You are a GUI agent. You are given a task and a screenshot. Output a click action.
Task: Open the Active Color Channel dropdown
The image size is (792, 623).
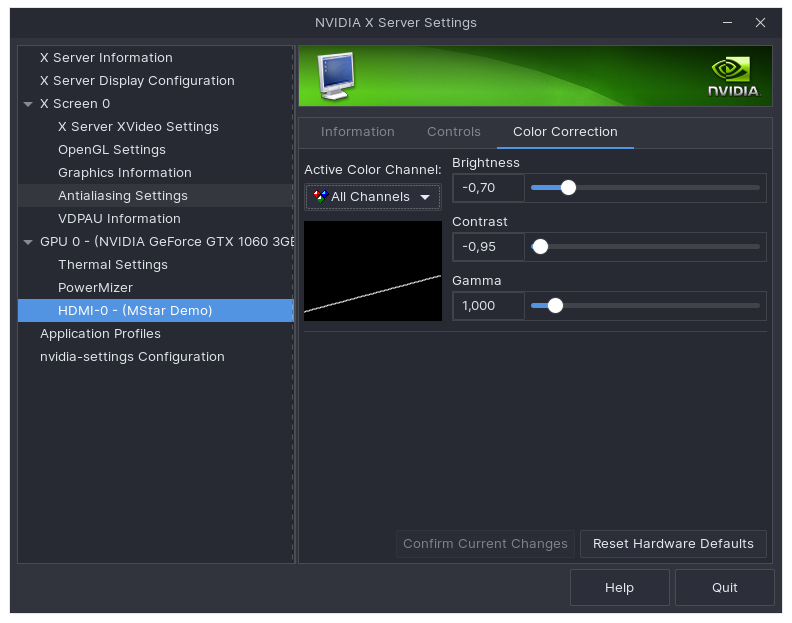pyautogui.click(x=373, y=197)
